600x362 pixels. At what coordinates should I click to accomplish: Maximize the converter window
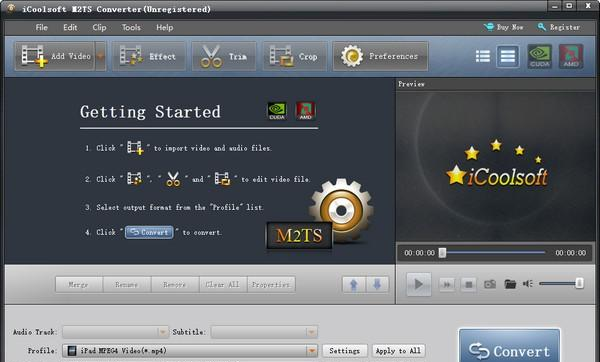pos(569,6)
